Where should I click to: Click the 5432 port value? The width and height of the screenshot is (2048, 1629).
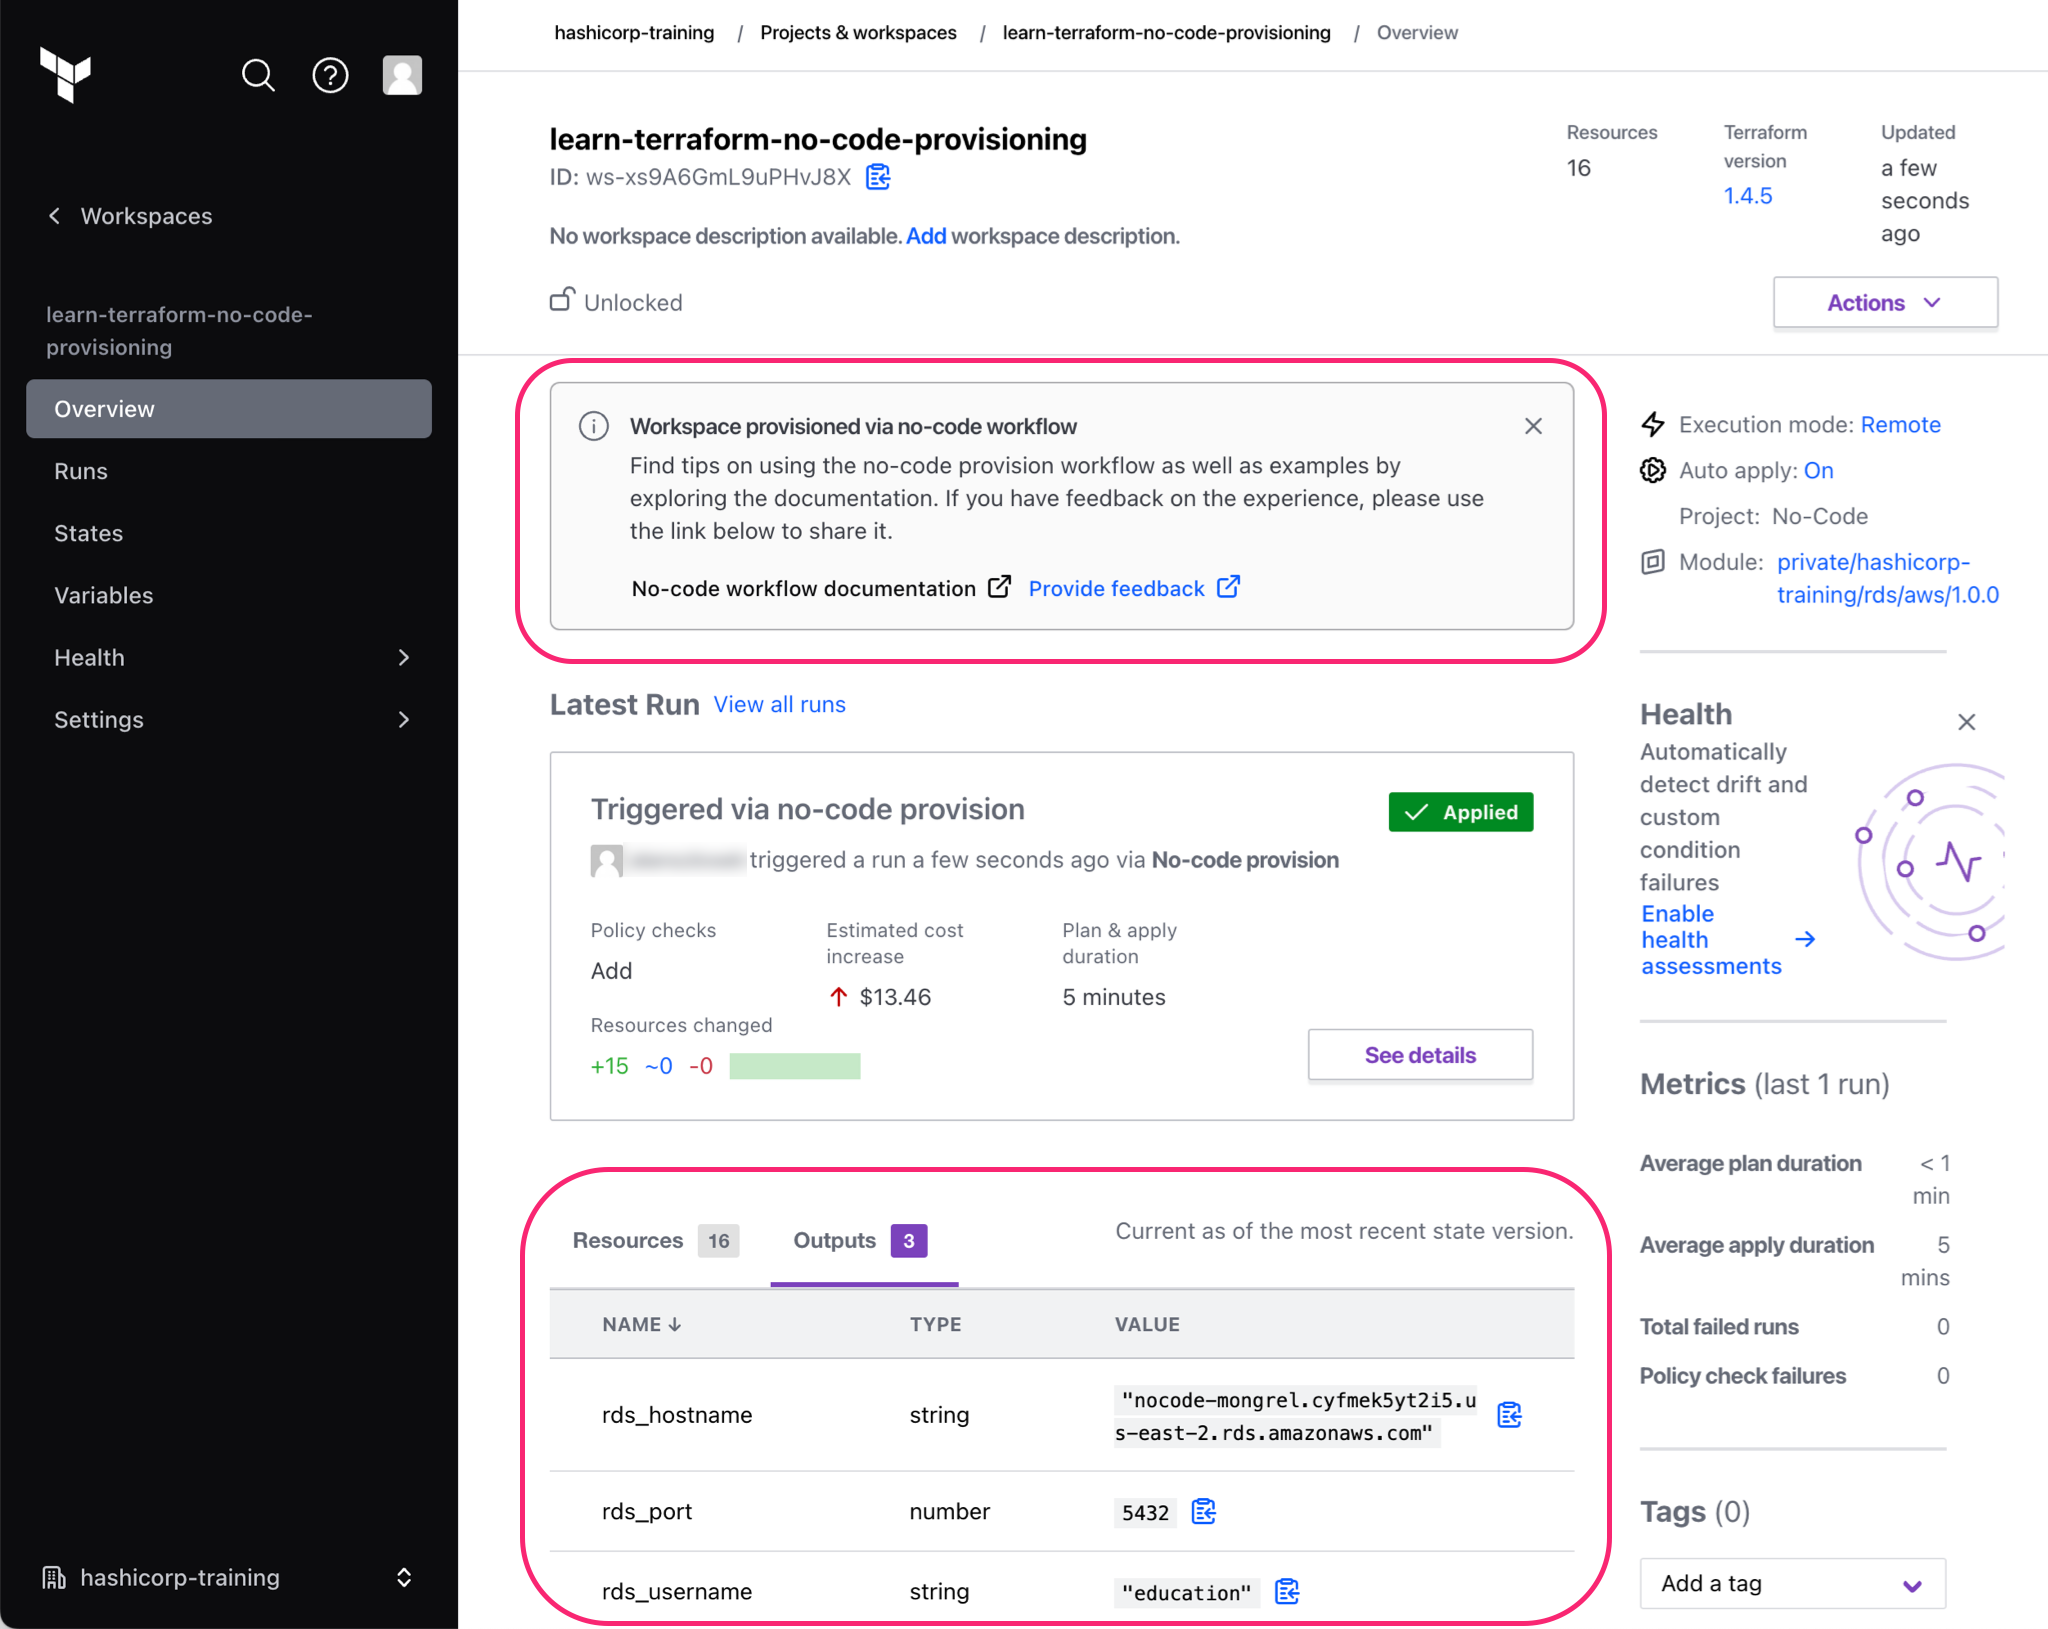tap(1145, 1512)
